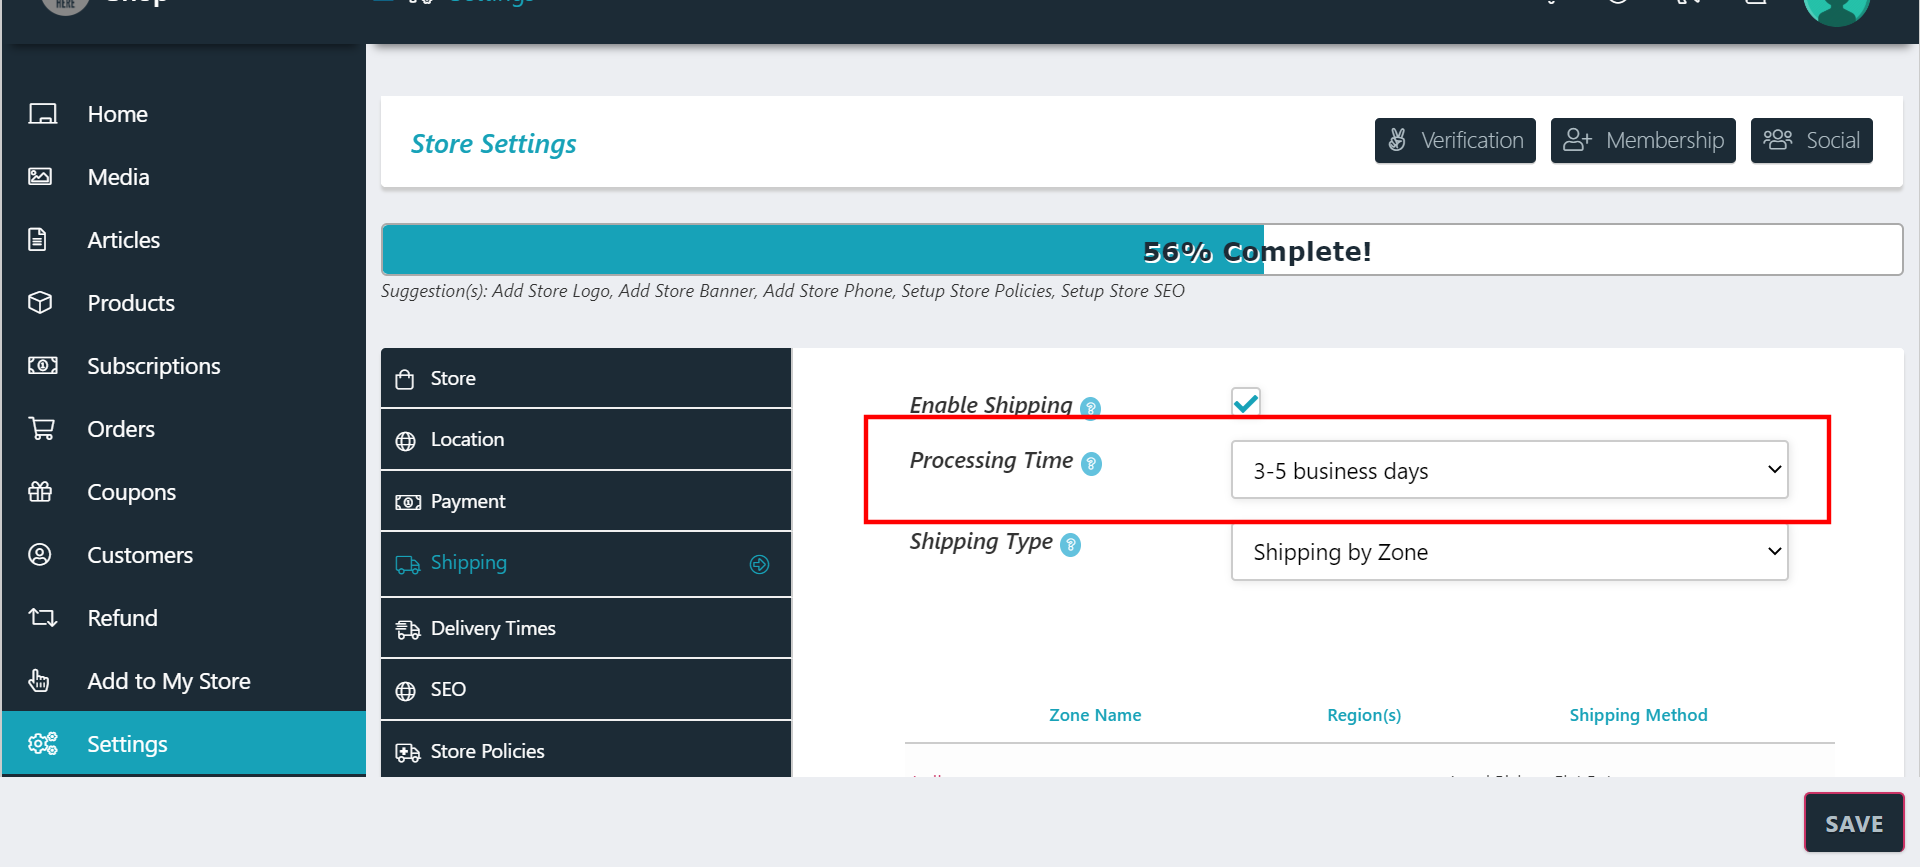
Task: Click the Products box icon
Action: 40,303
